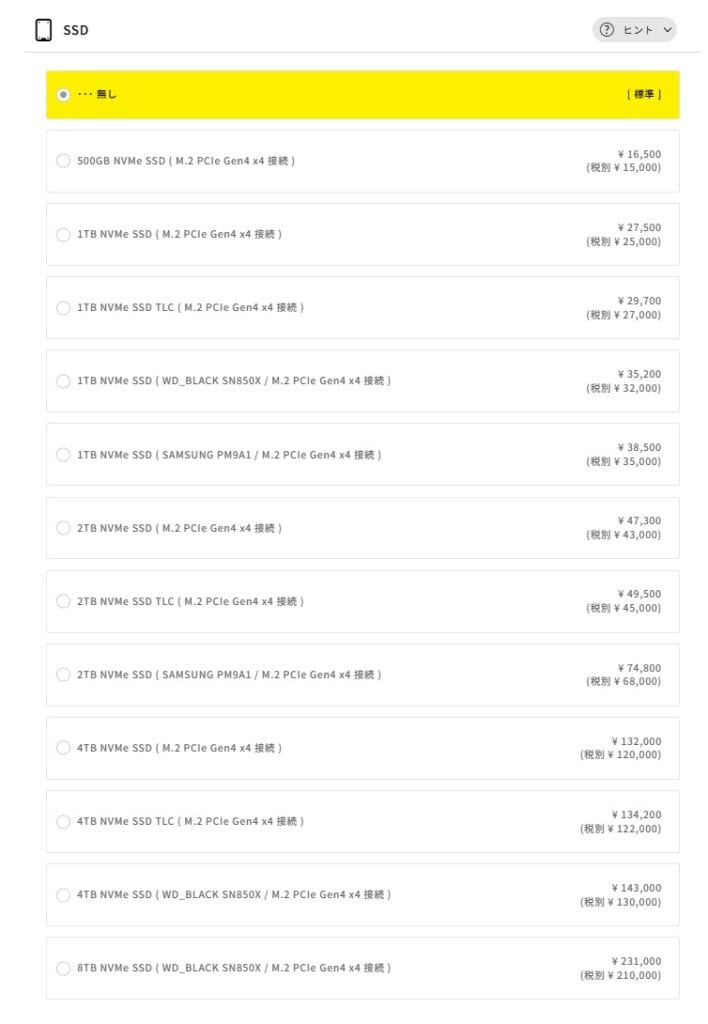The image size is (708, 1024).
Task: Select 1TB NVMe SSD TLC option
Action: [64, 308]
